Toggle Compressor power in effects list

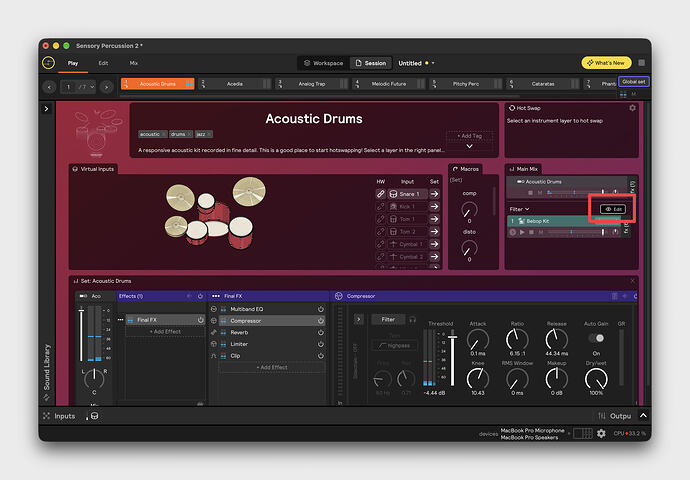click(321, 321)
